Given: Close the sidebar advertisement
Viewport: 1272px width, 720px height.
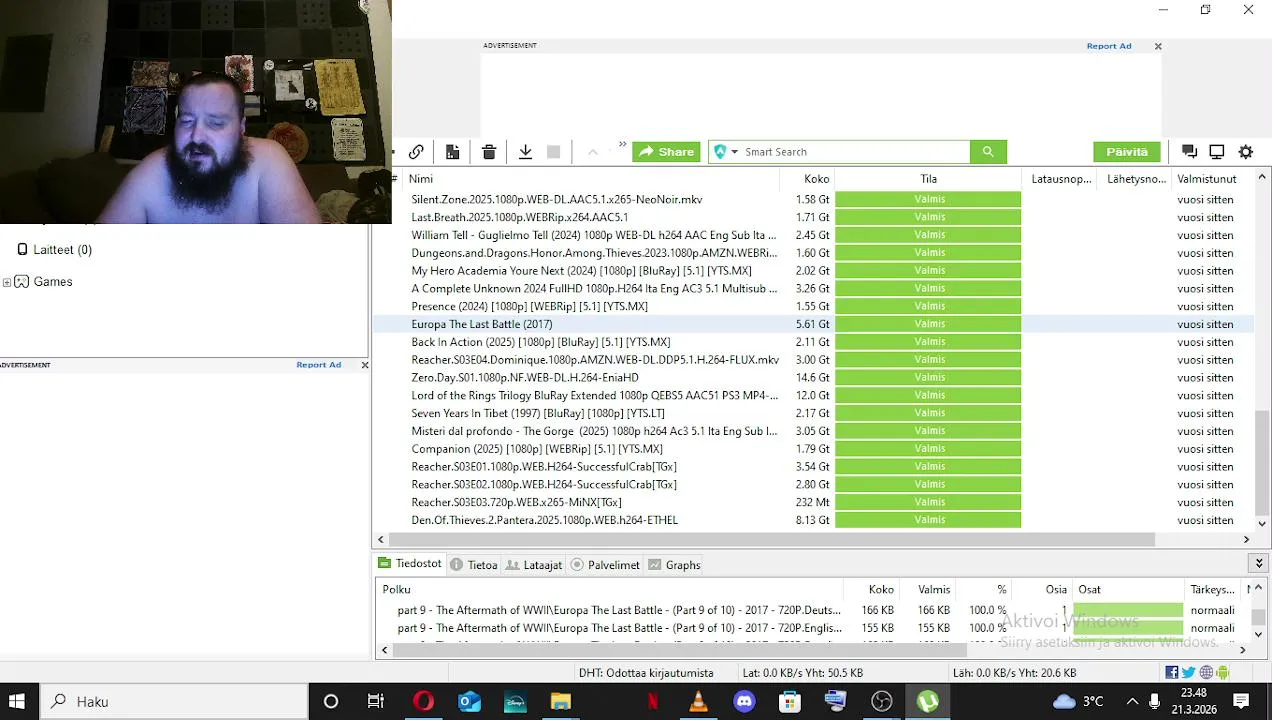Looking at the screenshot, I should [365, 365].
